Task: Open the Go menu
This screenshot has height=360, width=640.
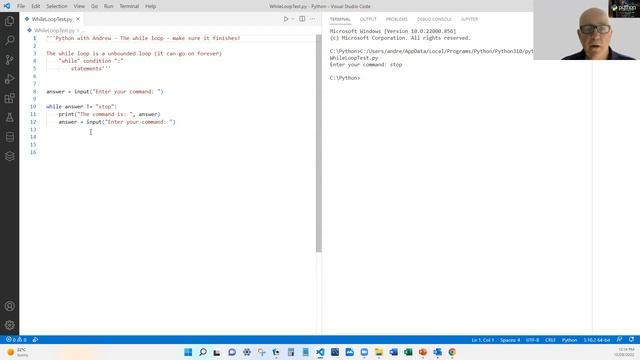Action: (94, 6)
